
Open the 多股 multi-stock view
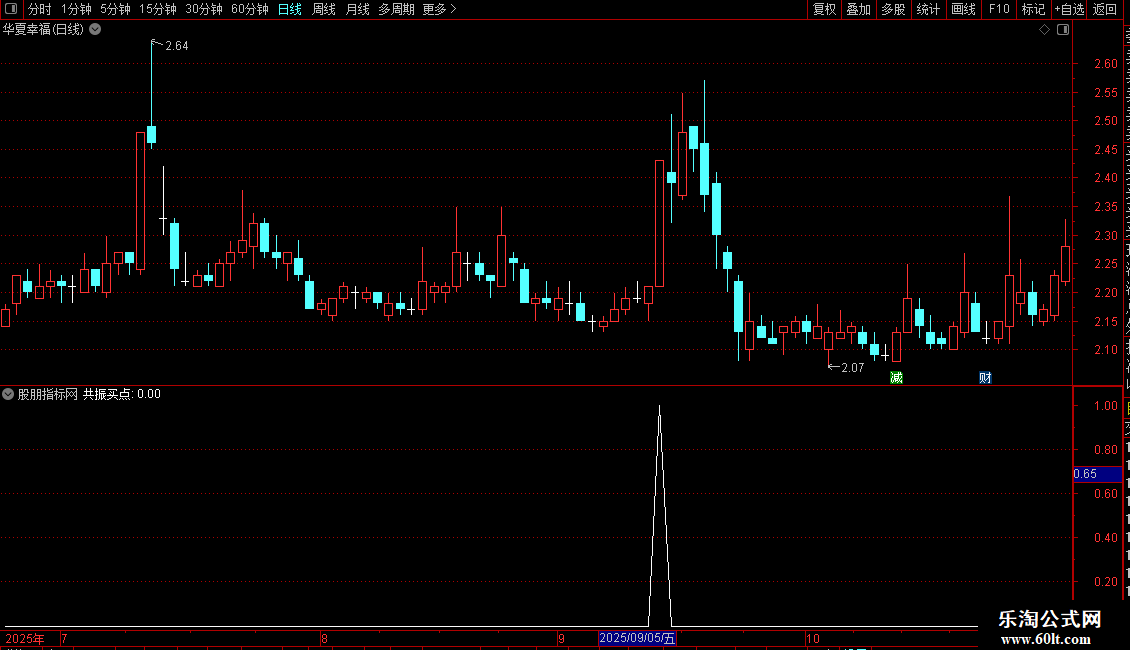(x=893, y=9)
